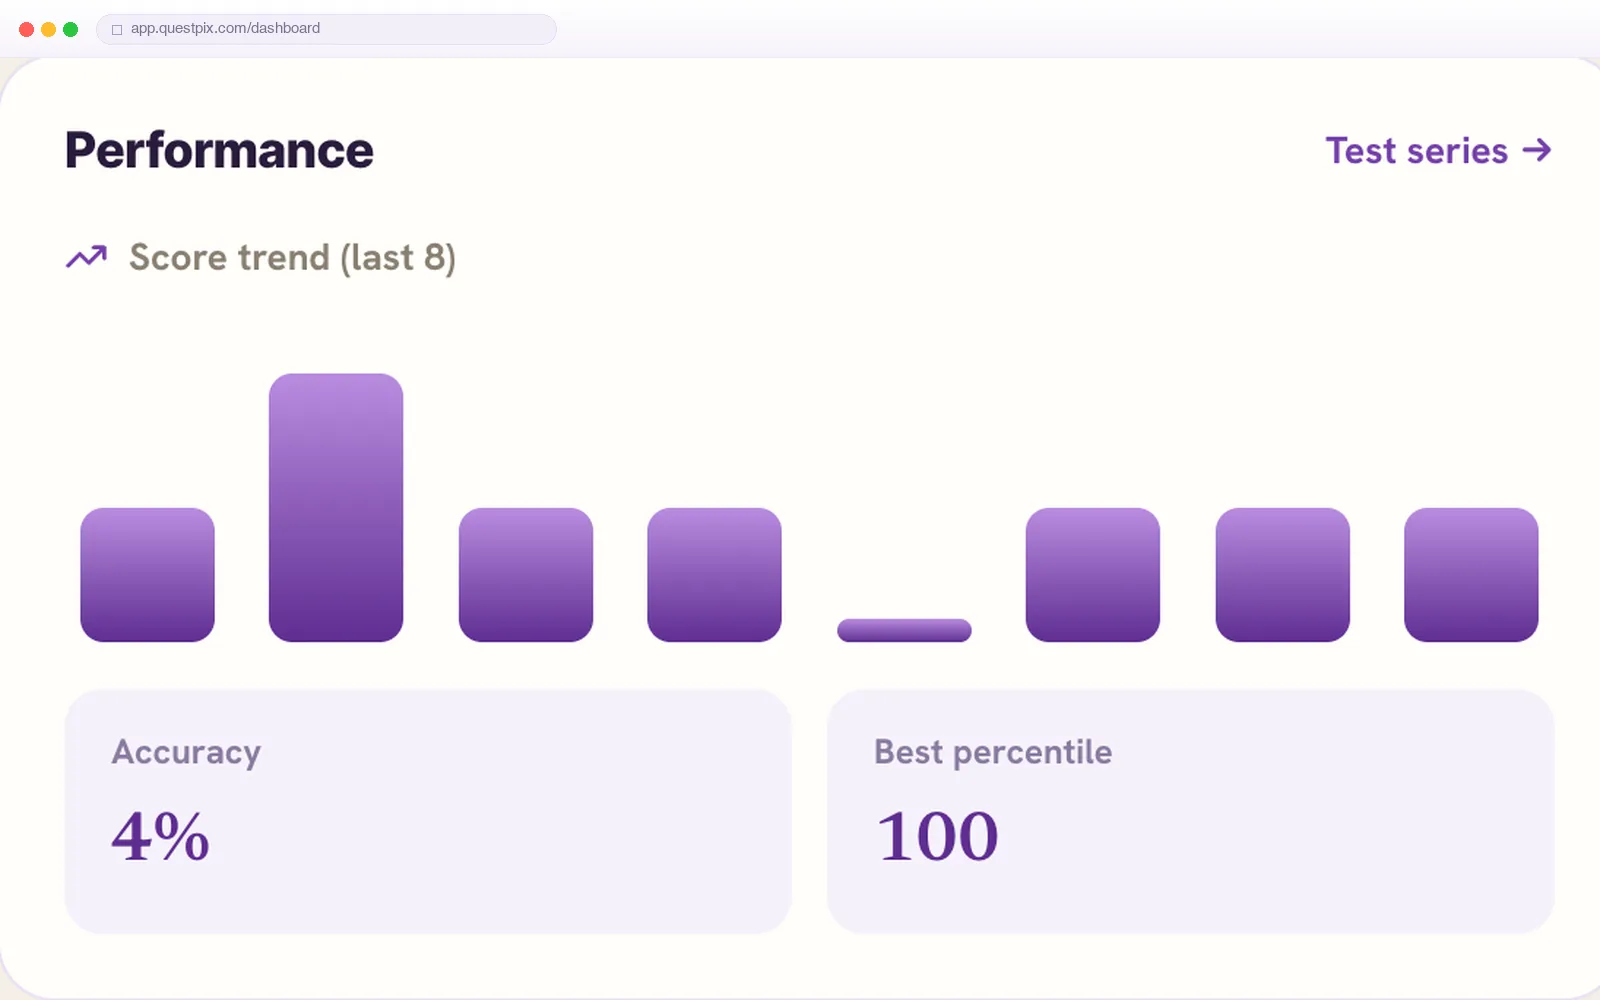Open the Best percentile stat card
The height and width of the screenshot is (1000, 1600).
1191,811
